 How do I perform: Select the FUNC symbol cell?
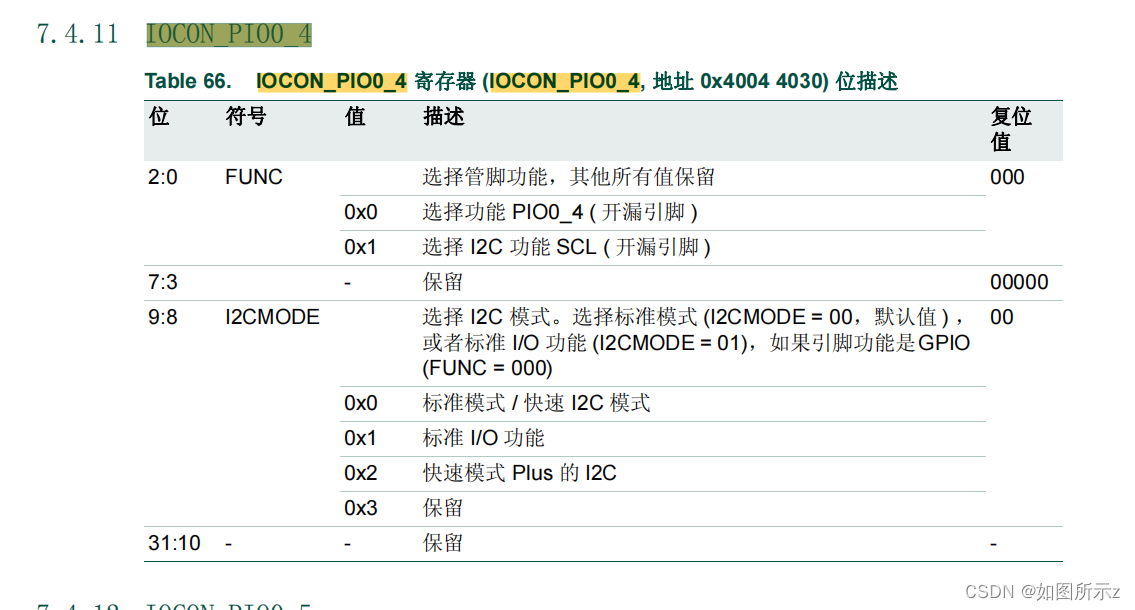(x=253, y=177)
